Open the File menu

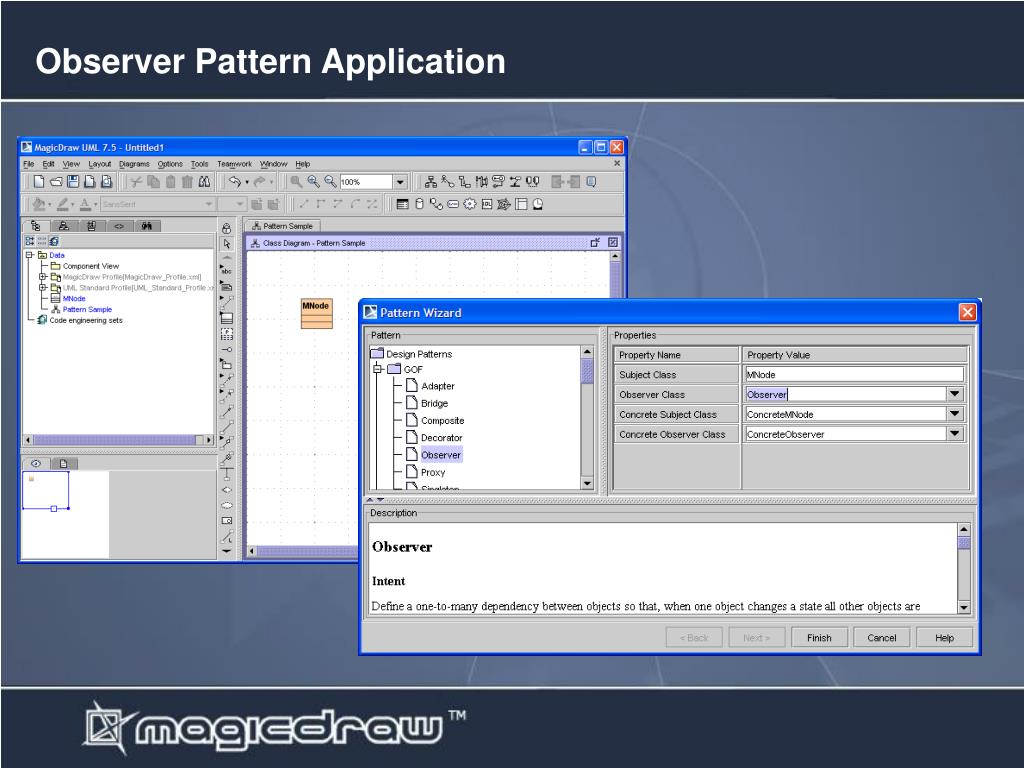(29, 164)
